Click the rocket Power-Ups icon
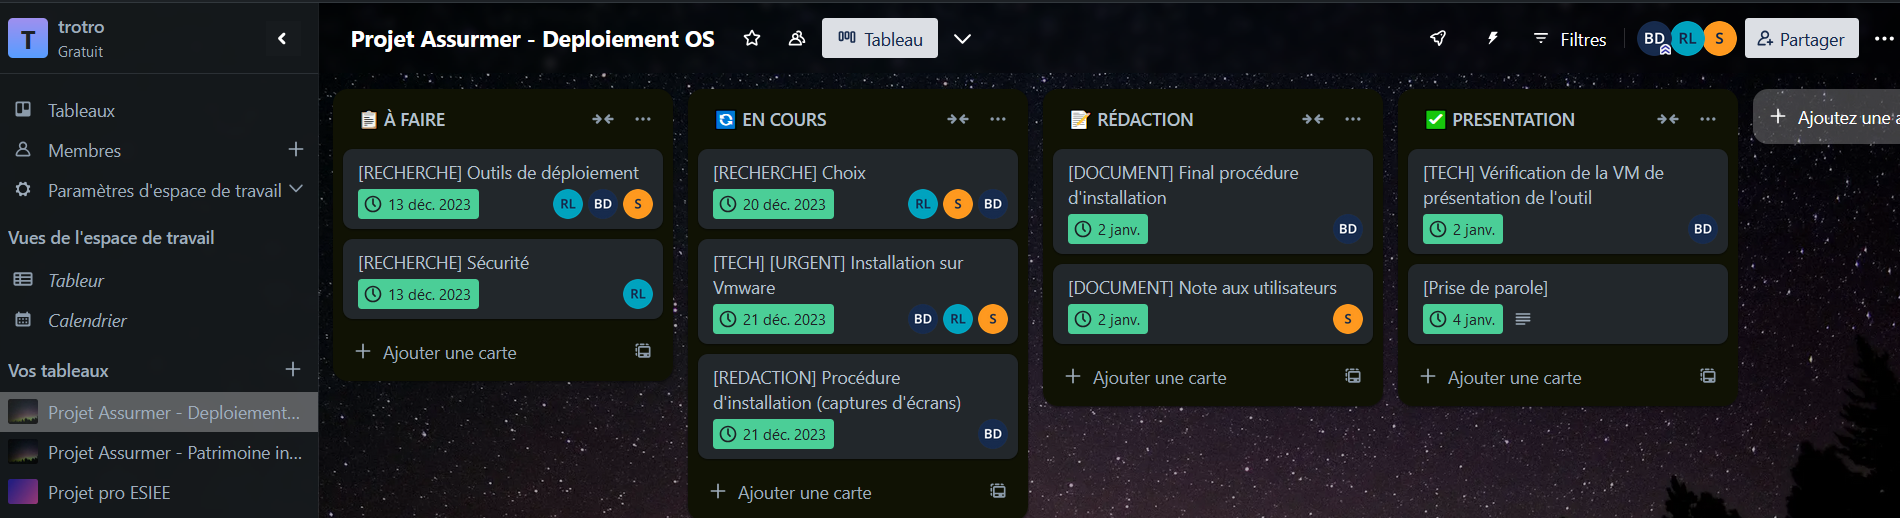Viewport: 1900px width, 518px height. pos(1438,39)
